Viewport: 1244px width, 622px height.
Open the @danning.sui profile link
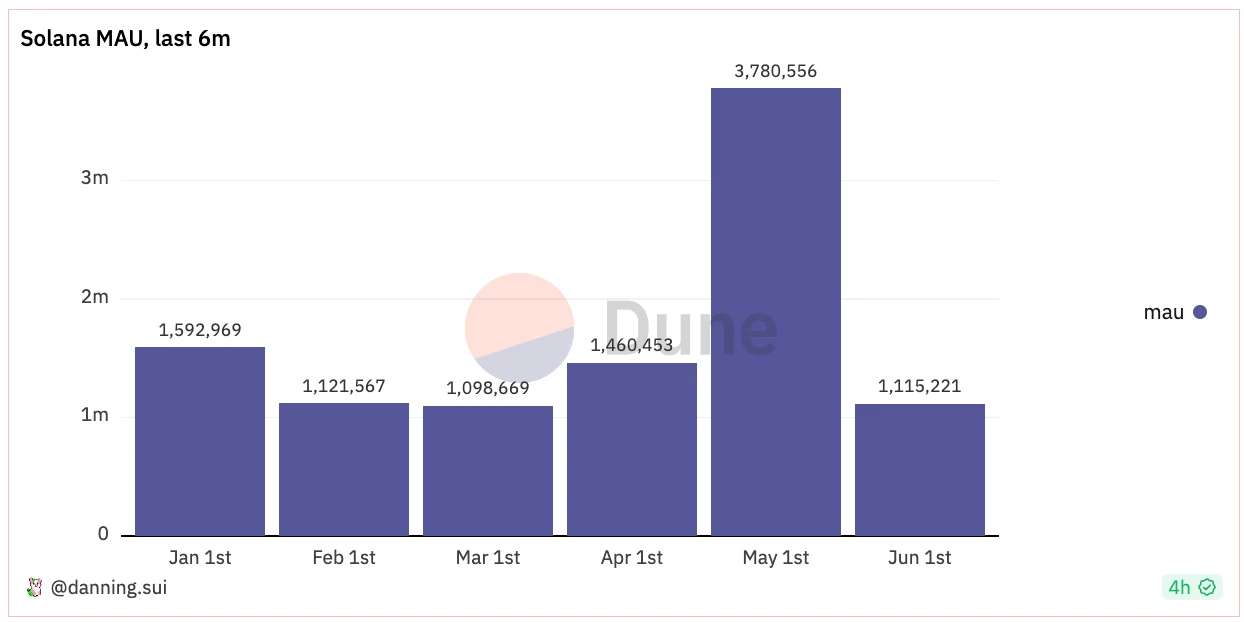point(109,588)
